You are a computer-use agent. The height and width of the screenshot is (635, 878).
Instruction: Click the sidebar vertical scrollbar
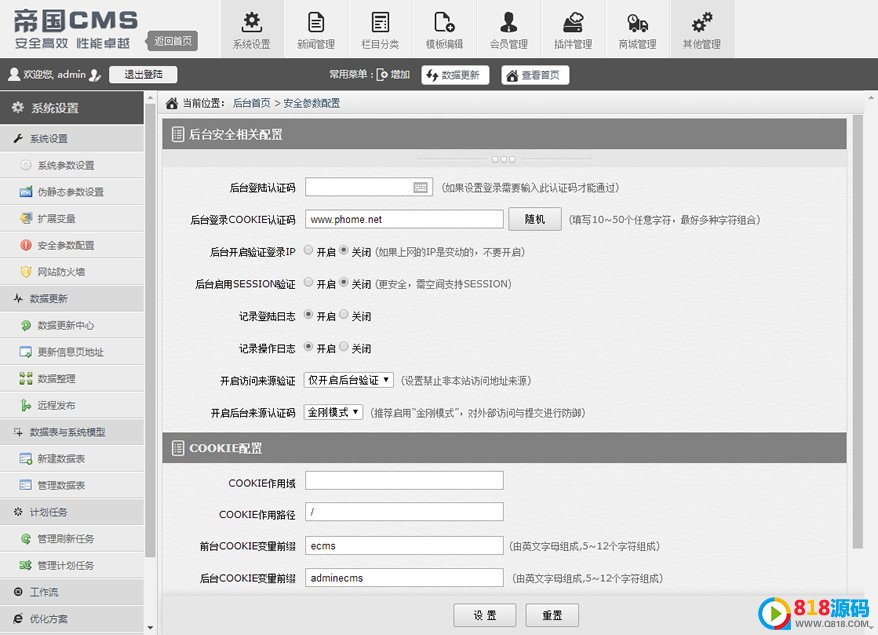[x=150, y=330]
